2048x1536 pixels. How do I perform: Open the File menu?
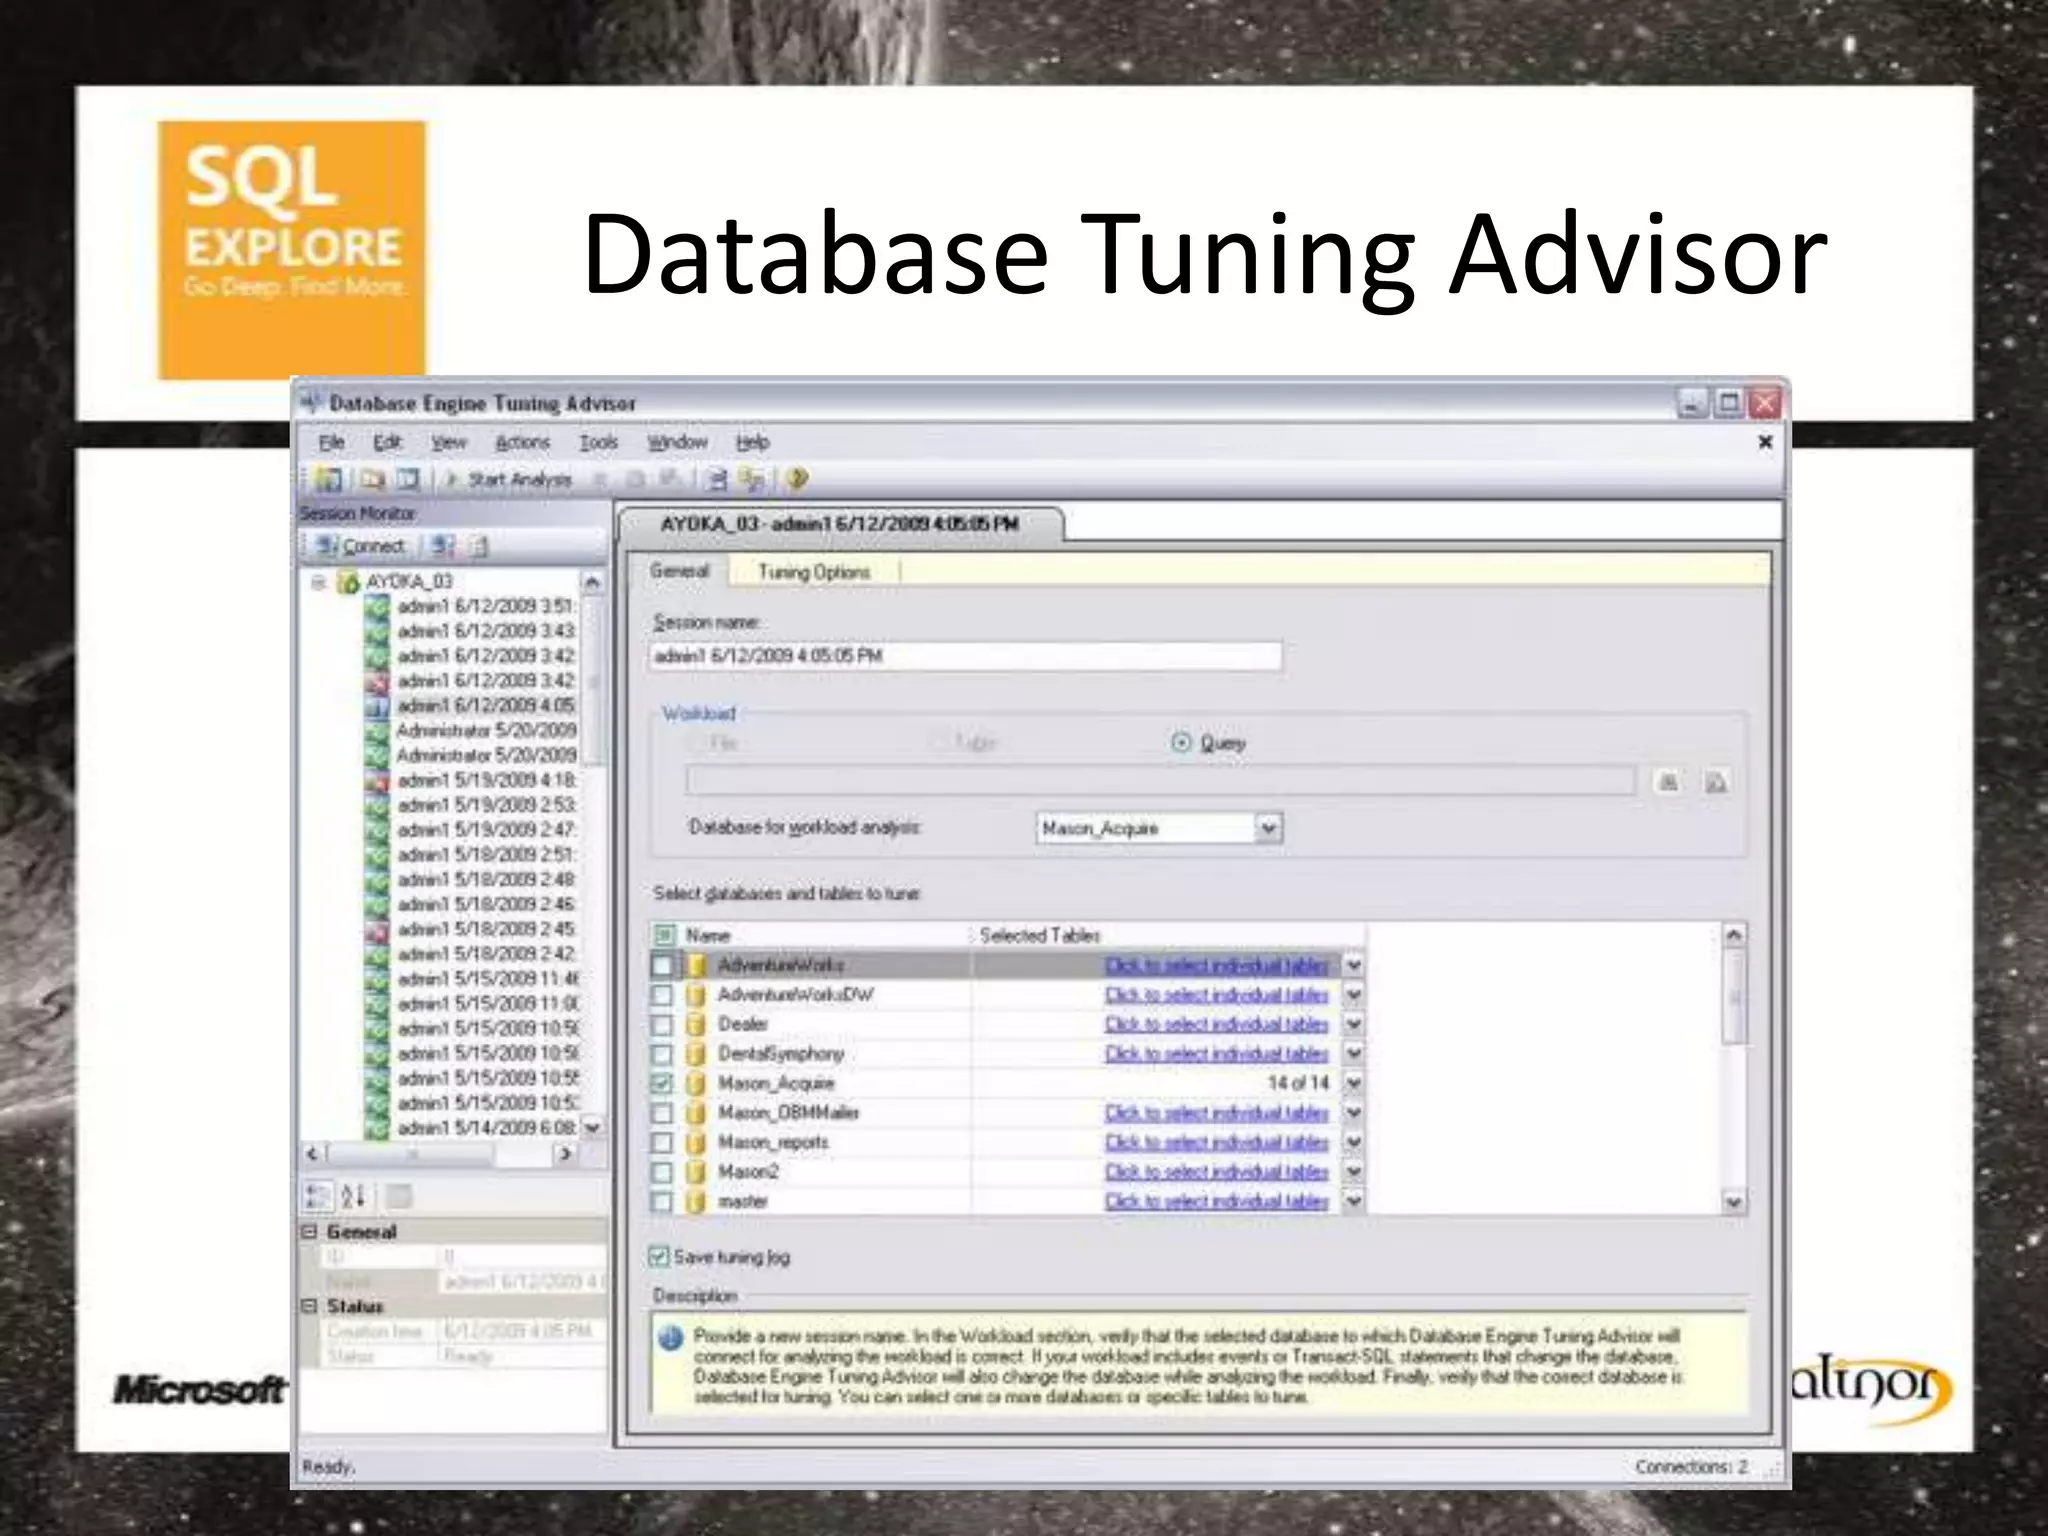[x=332, y=442]
